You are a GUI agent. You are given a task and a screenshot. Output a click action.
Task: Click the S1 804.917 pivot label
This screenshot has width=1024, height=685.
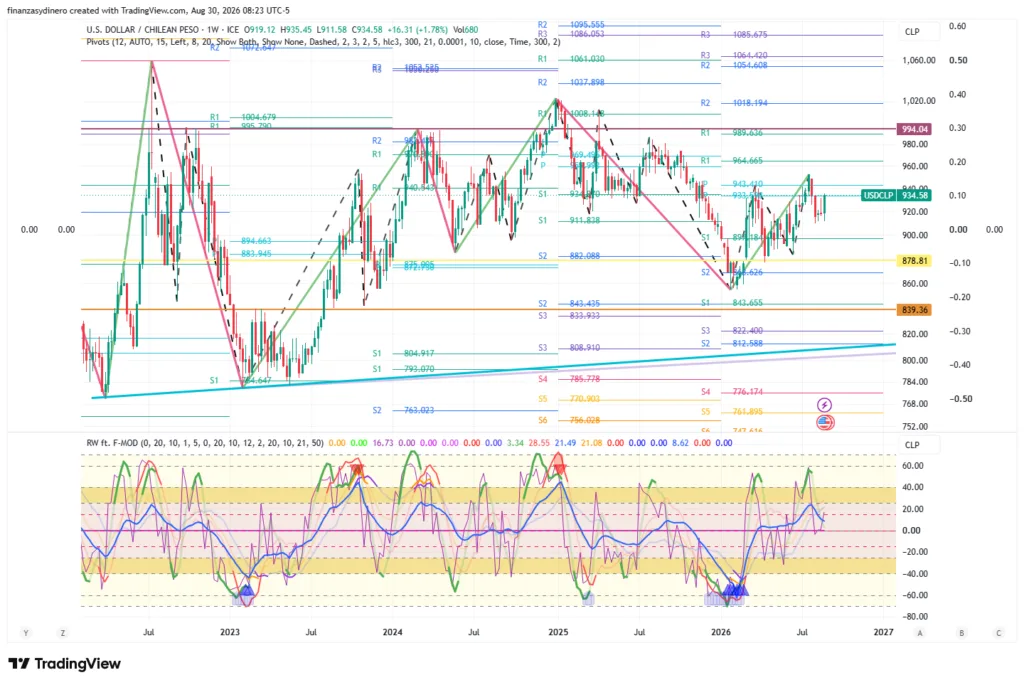[403, 353]
